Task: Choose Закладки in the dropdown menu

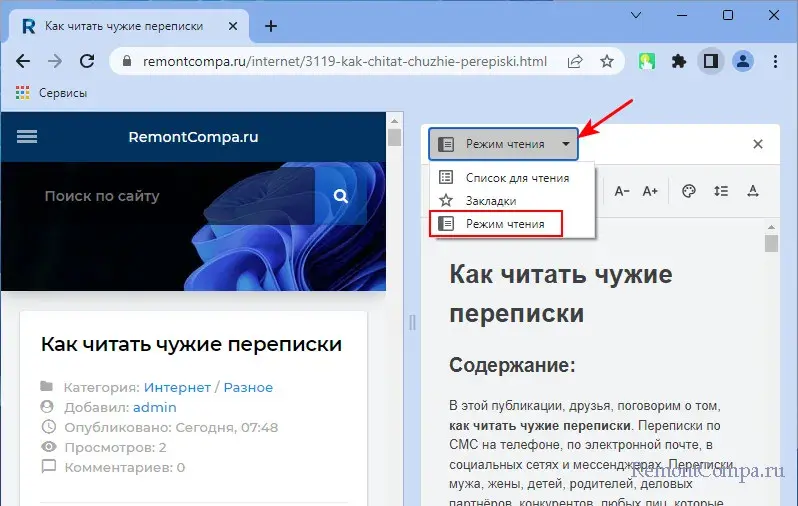Action: pyautogui.click(x=491, y=200)
